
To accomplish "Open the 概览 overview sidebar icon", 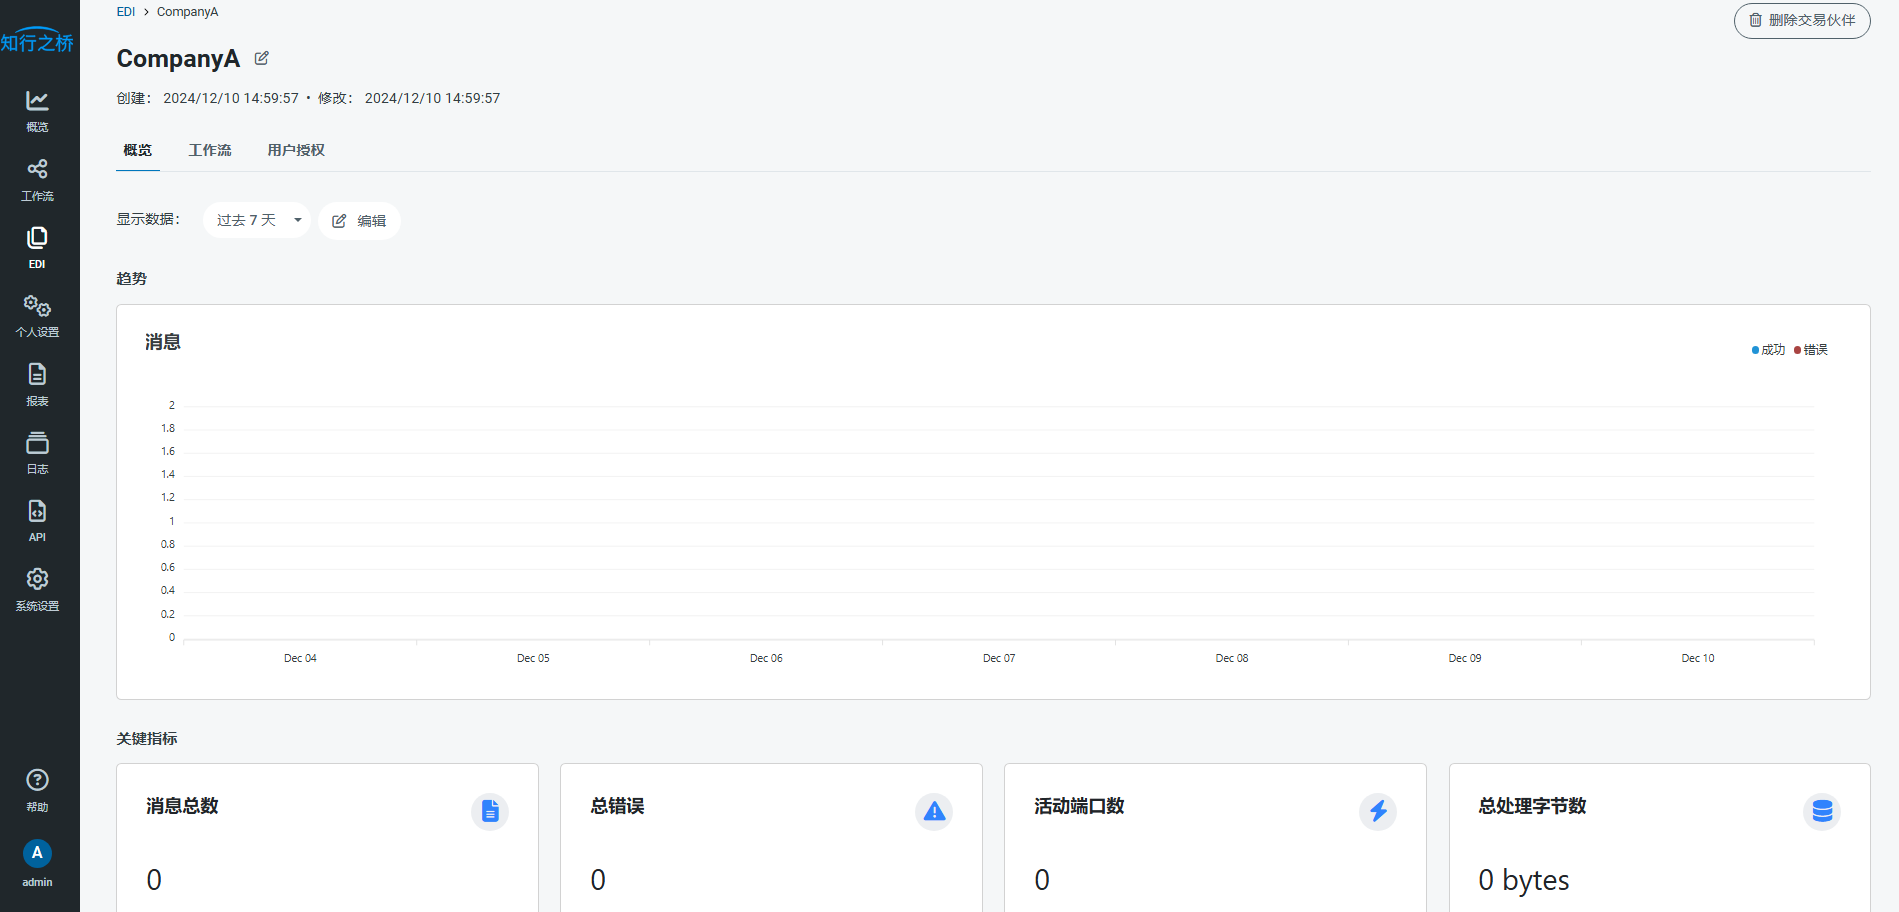I will 37,111.
